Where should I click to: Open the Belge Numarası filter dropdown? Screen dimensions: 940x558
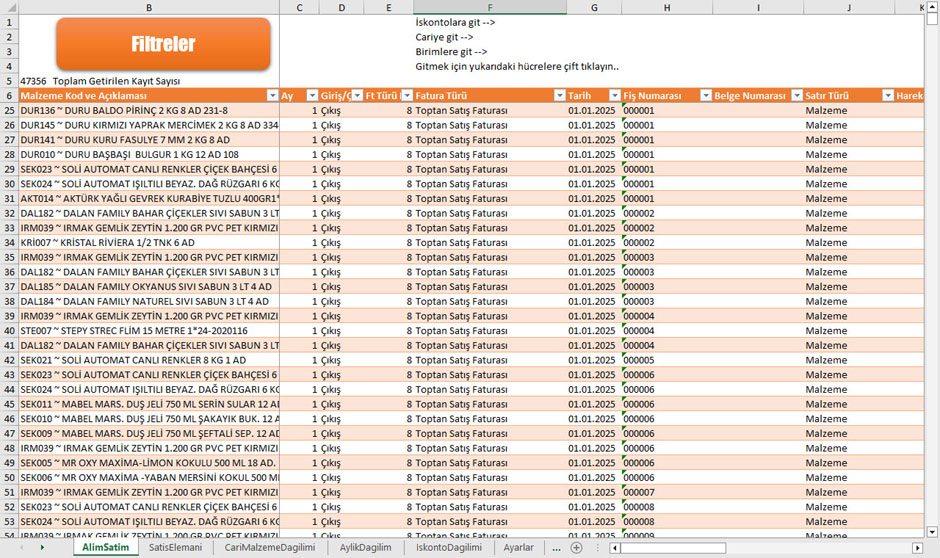797,95
